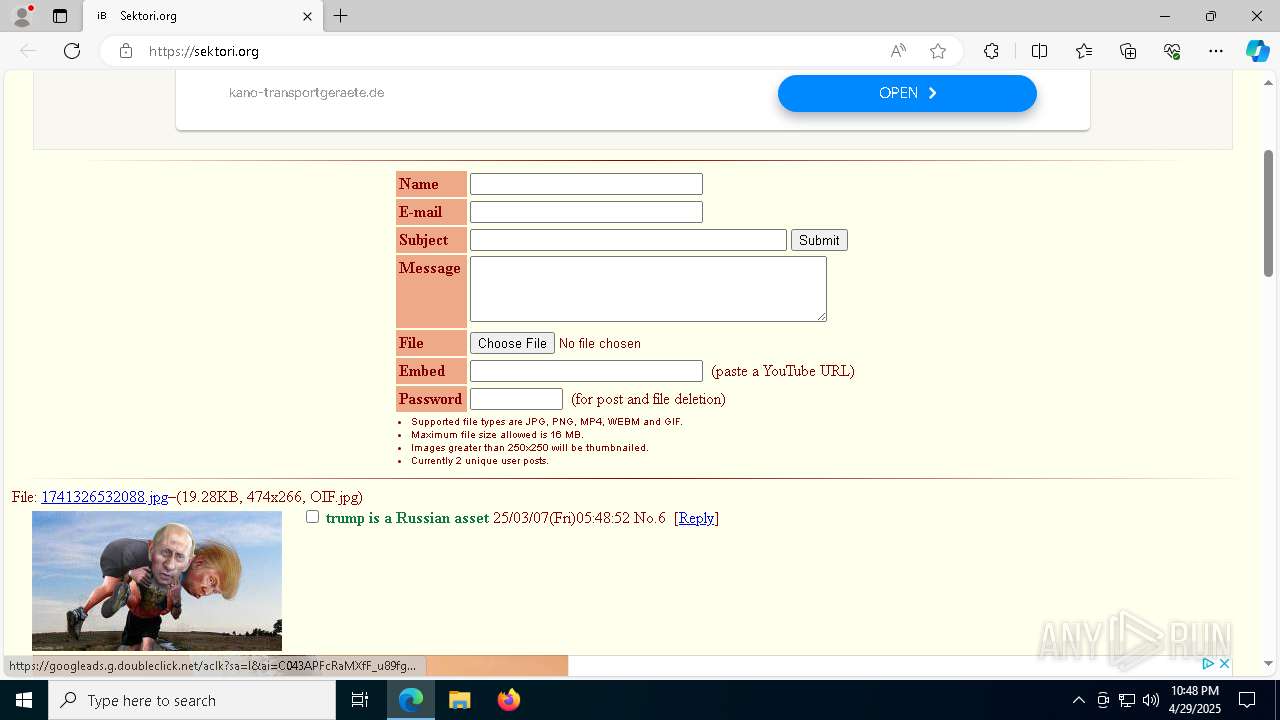The height and width of the screenshot is (720, 1280).
Task: Open the post thumbnail image
Action: (157, 581)
